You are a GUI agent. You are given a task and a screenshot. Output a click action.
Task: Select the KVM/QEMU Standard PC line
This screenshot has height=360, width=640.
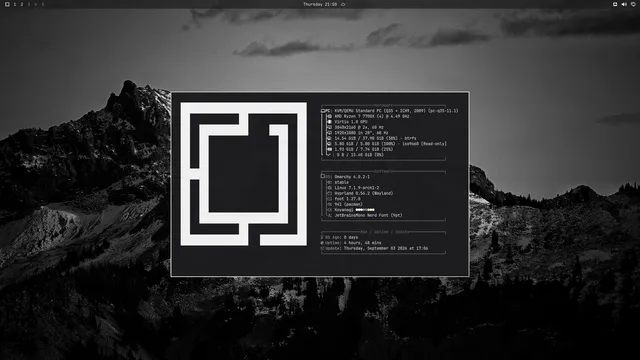click(x=396, y=111)
